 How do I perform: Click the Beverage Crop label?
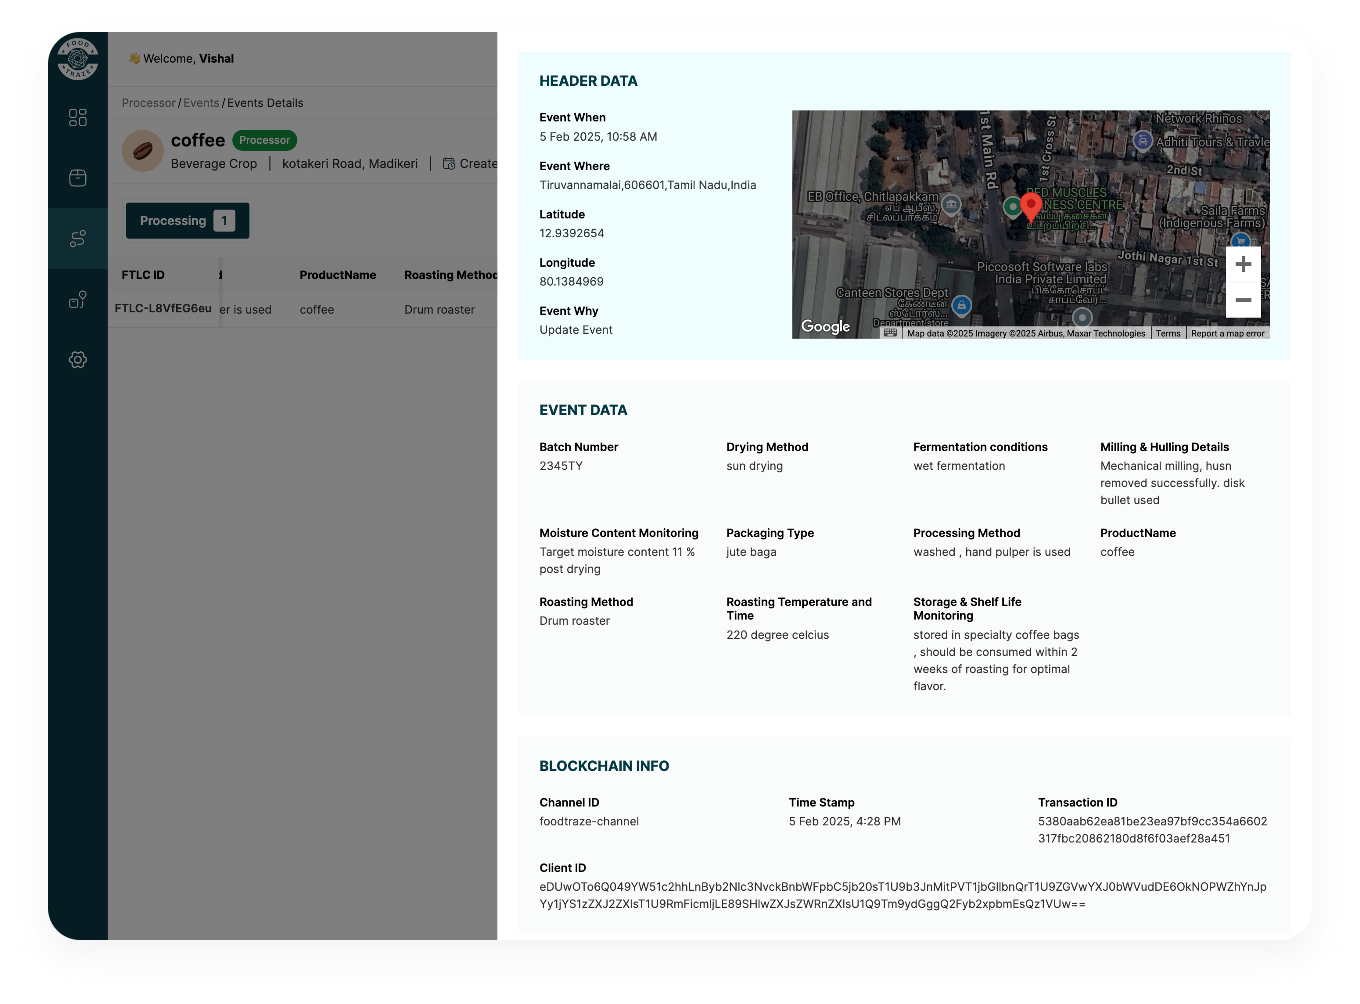214,164
